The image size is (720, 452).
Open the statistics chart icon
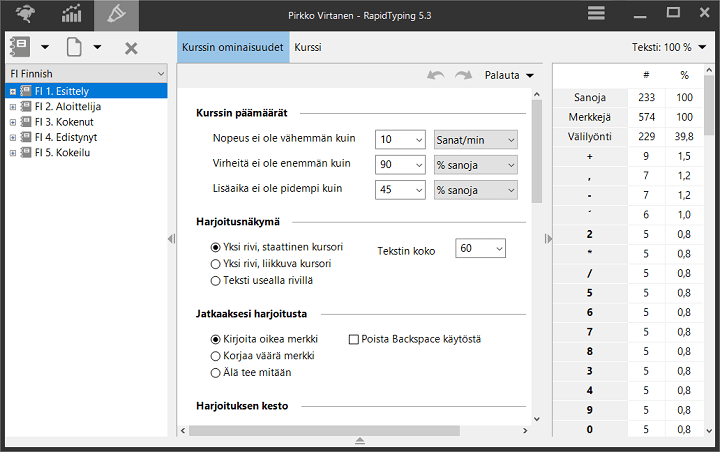71,14
